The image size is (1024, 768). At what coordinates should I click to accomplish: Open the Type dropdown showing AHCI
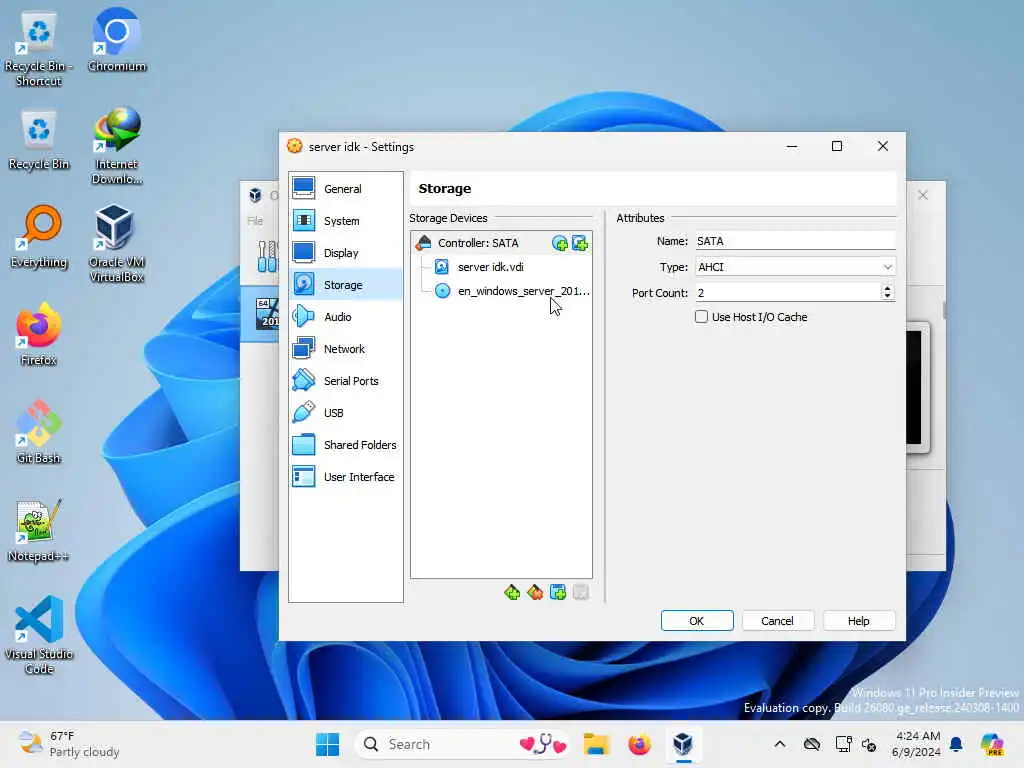795,267
